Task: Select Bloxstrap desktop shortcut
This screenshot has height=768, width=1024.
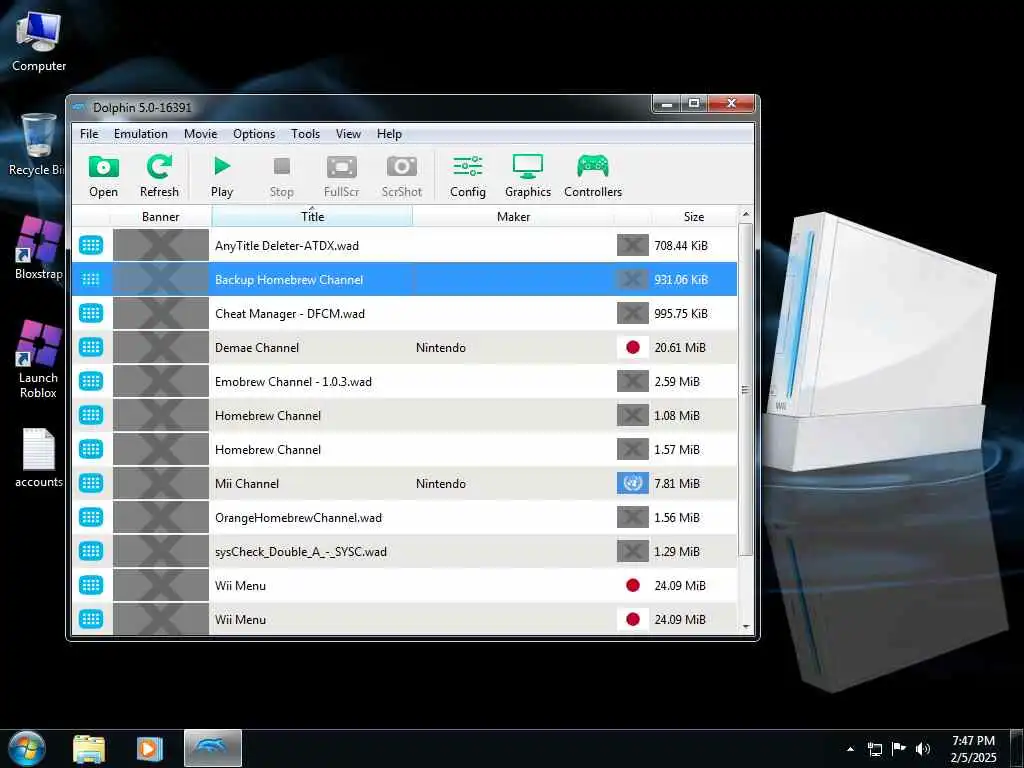Action: [38, 248]
